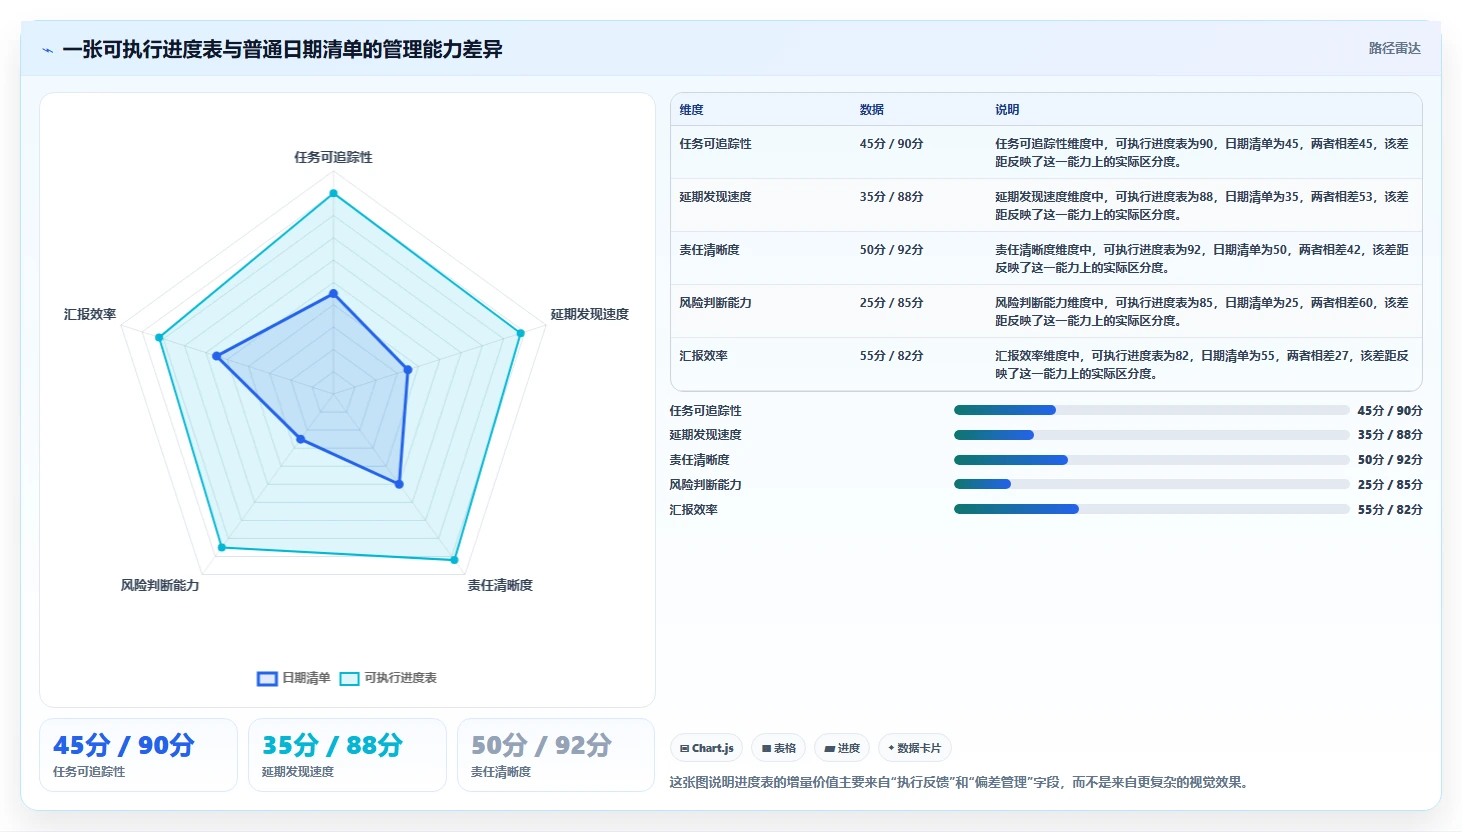The image size is (1462, 832).
Task: Click the 延期发现速度 radar axis label
Action: pos(589,314)
